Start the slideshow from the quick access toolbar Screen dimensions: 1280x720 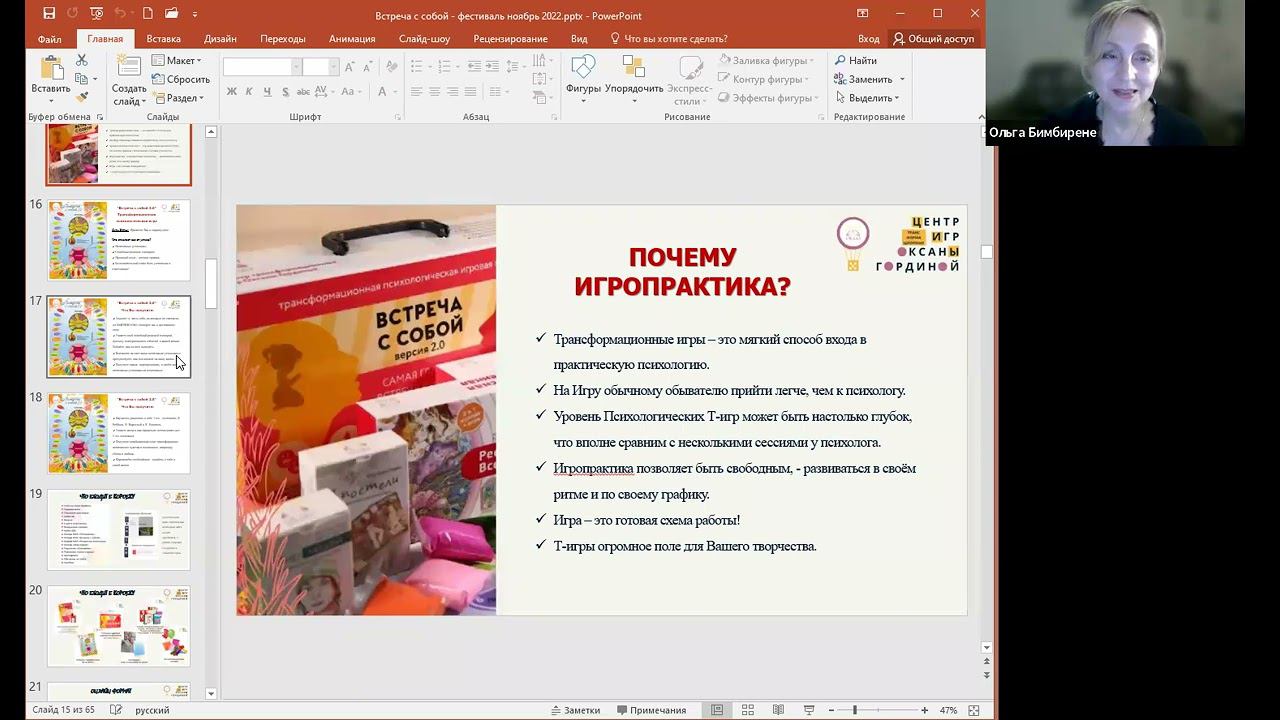pos(97,14)
